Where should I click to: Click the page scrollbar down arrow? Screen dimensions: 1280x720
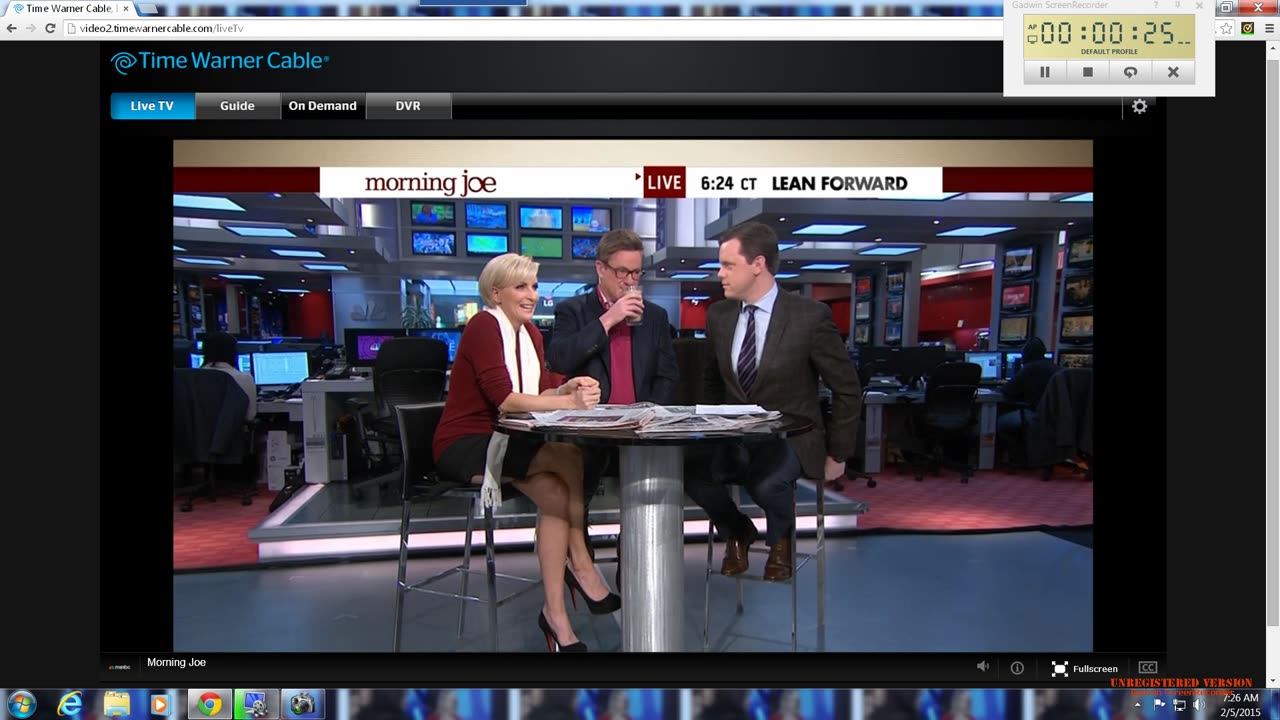coord(1272,682)
